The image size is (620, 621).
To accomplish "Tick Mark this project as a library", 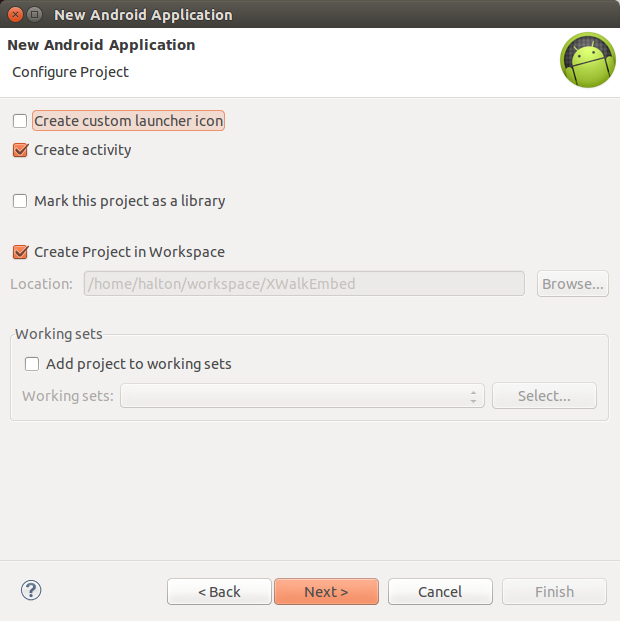I will point(20,201).
